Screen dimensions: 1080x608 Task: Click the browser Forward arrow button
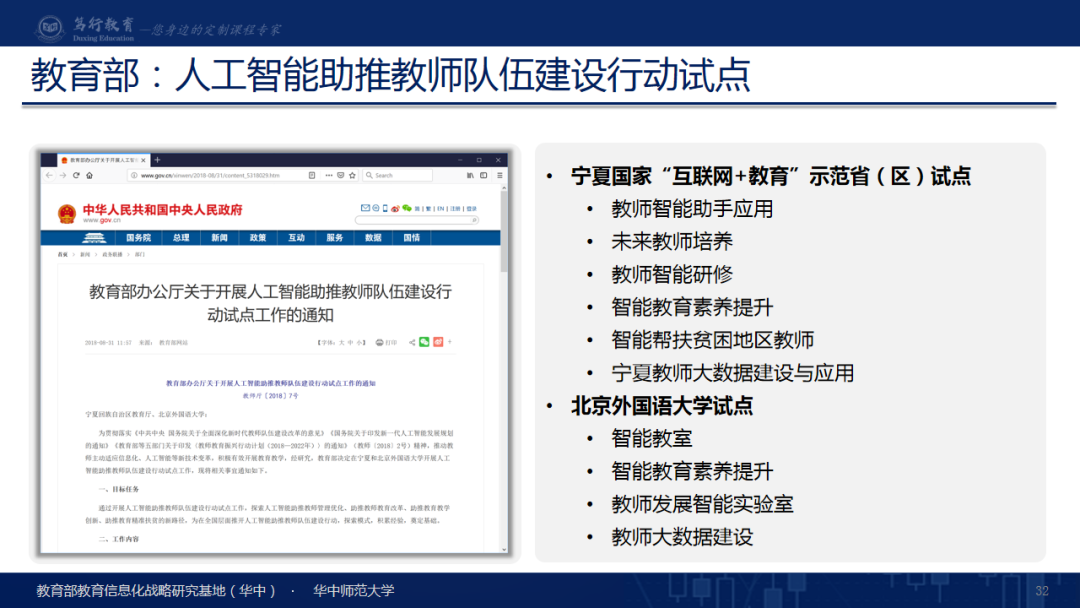63,176
